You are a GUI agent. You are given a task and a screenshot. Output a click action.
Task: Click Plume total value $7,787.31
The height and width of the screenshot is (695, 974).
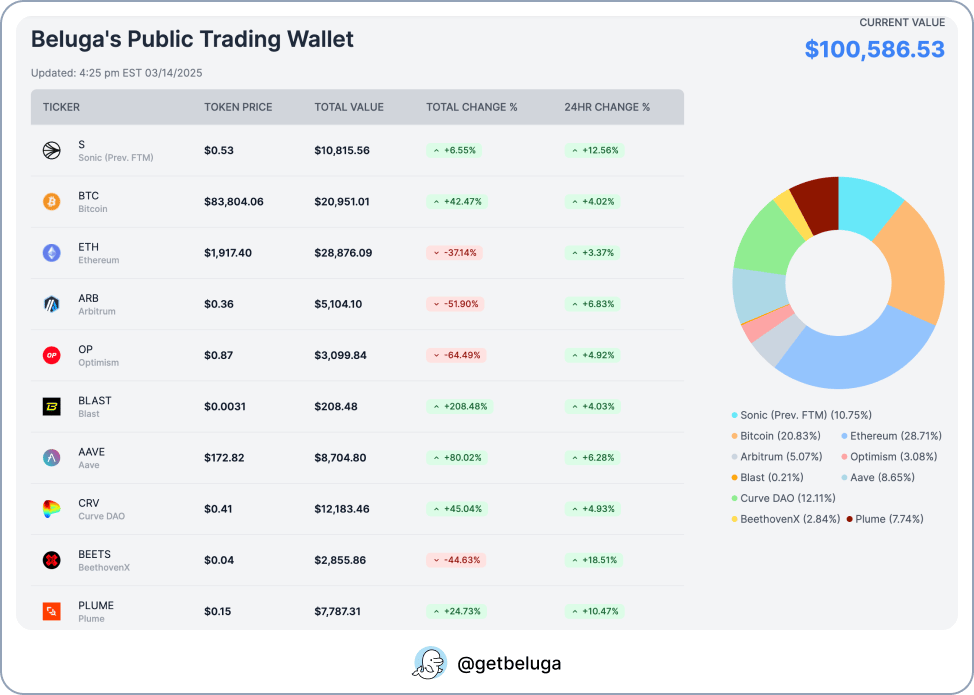[x=337, y=611]
